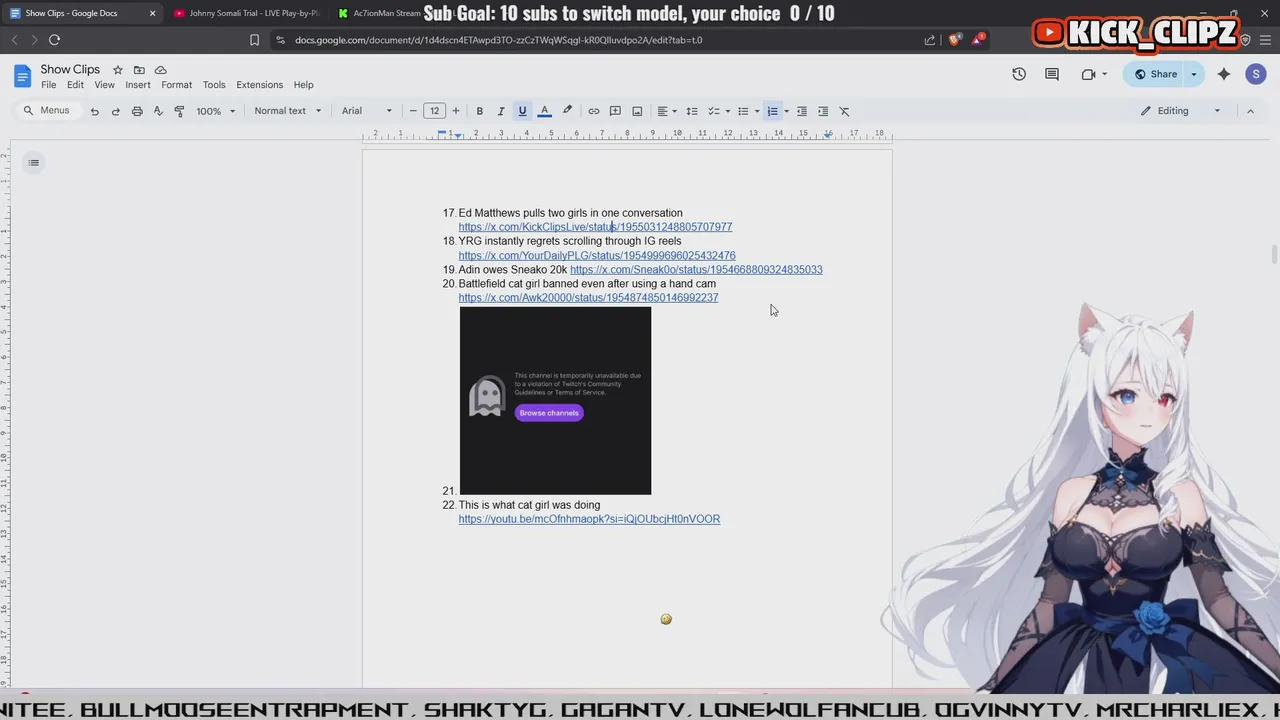Bookmark this page in address bar
Screen dimensions: 1280x720
(x=254, y=40)
